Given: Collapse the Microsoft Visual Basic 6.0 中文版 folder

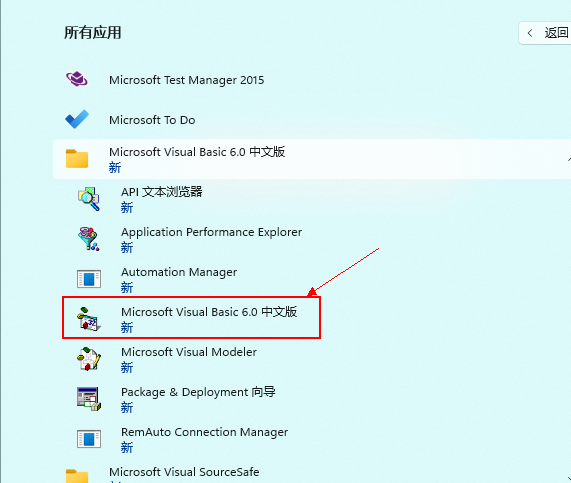Looking at the screenshot, I should (x=568, y=159).
